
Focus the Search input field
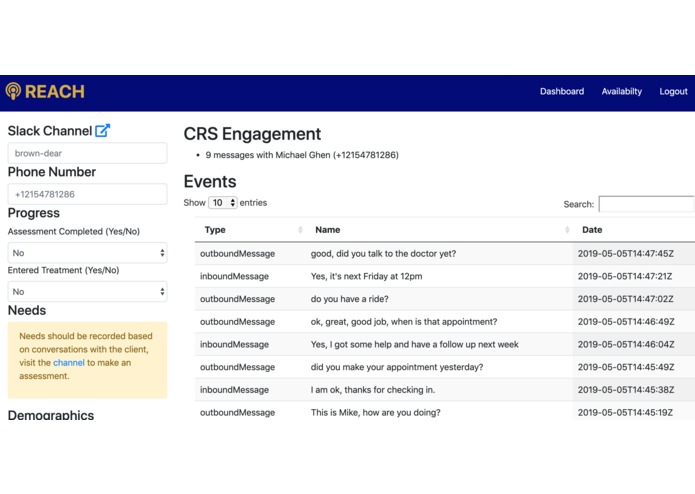tap(646, 204)
